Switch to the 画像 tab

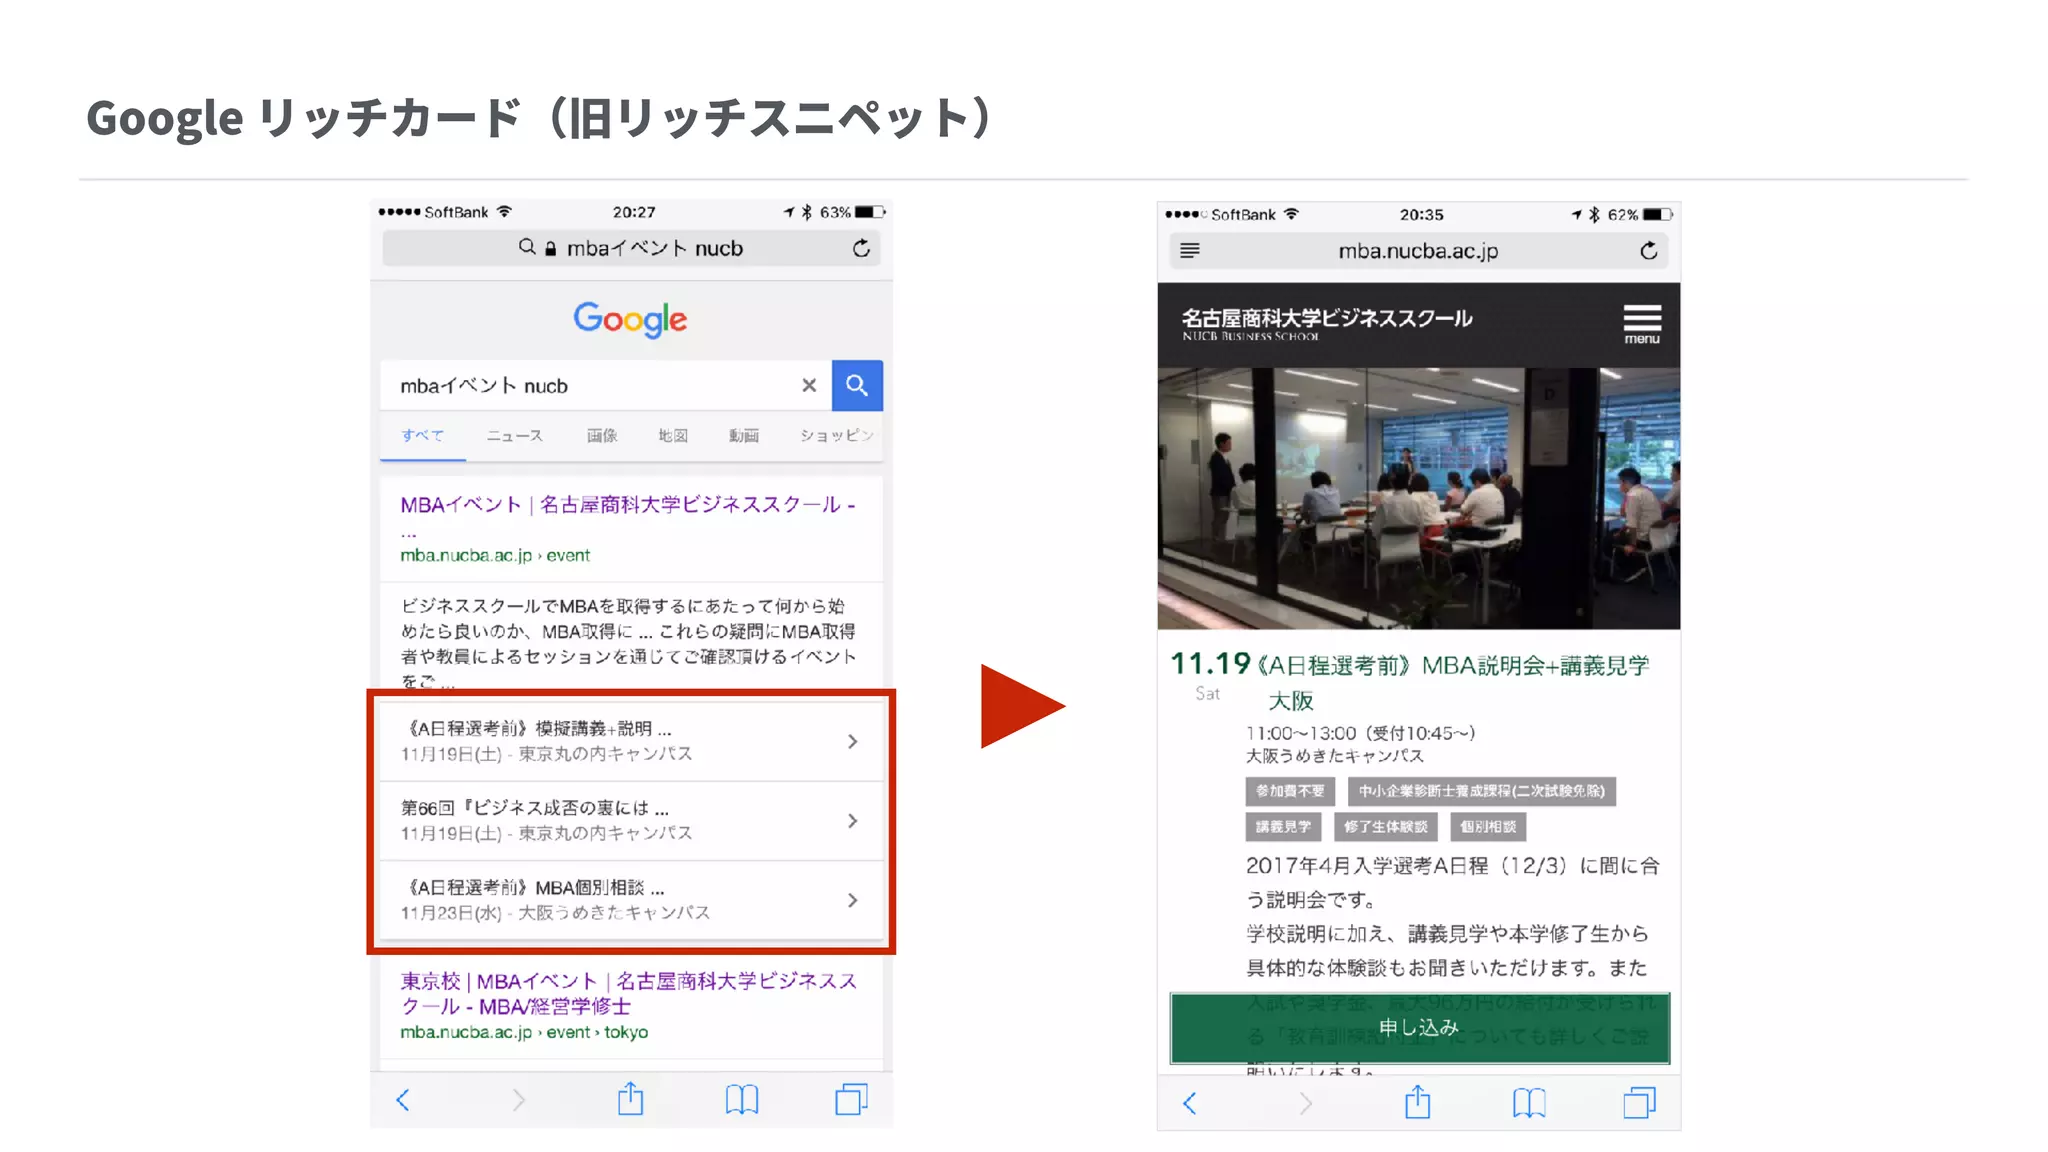click(x=602, y=436)
